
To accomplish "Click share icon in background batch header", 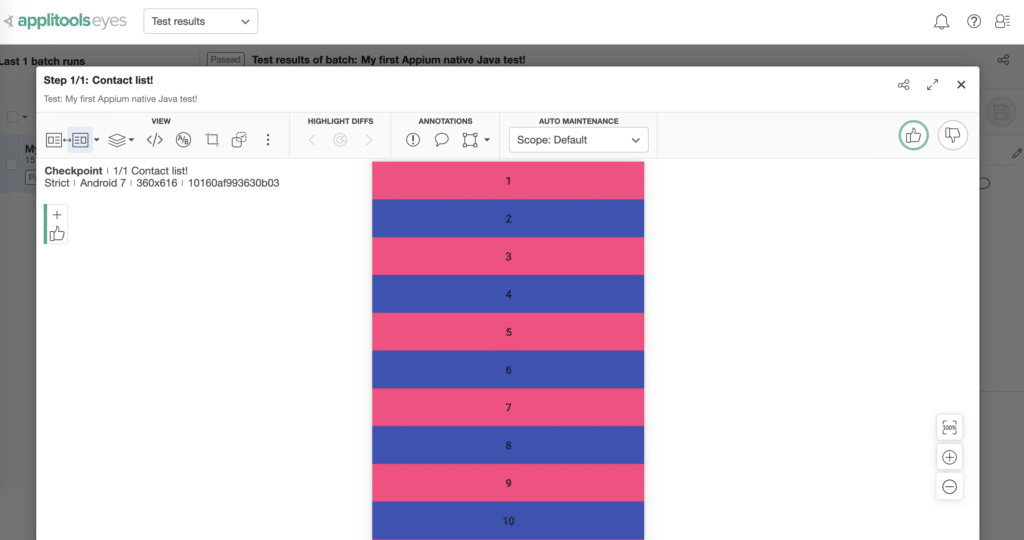I will (x=1003, y=60).
